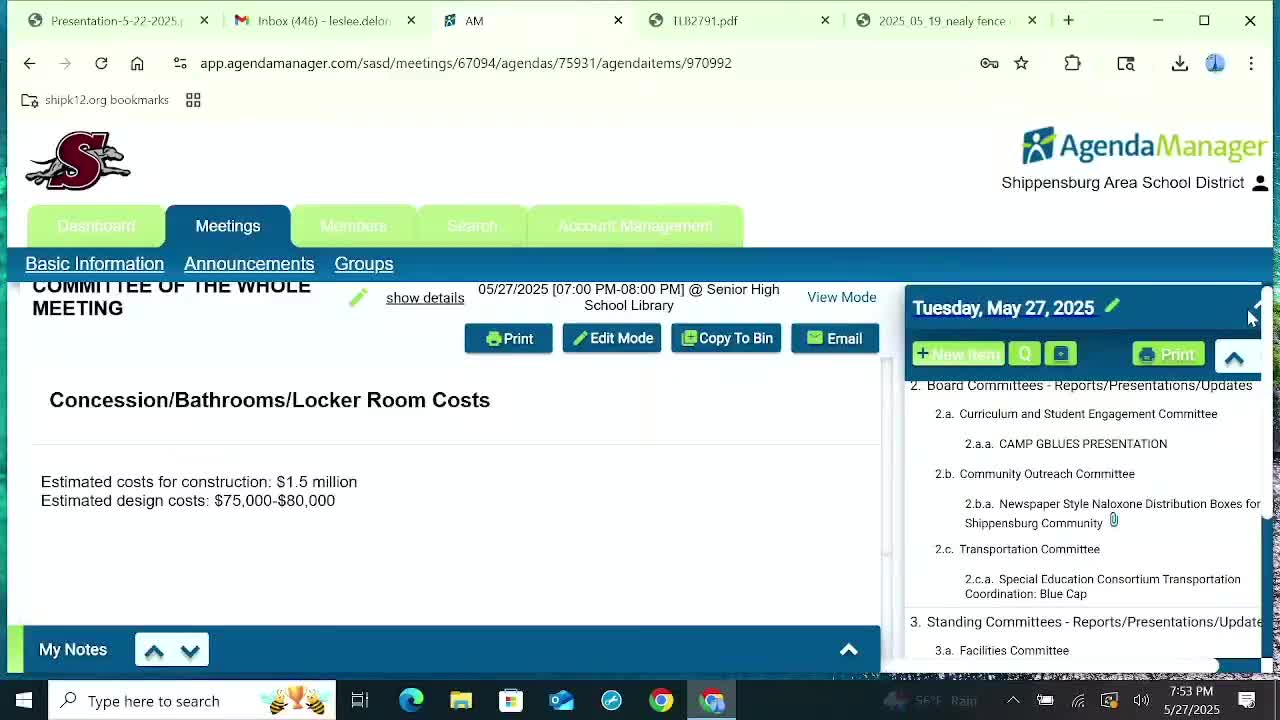Print from the agenda side panel
The width and height of the screenshot is (1280, 720).
coord(1168,354)
